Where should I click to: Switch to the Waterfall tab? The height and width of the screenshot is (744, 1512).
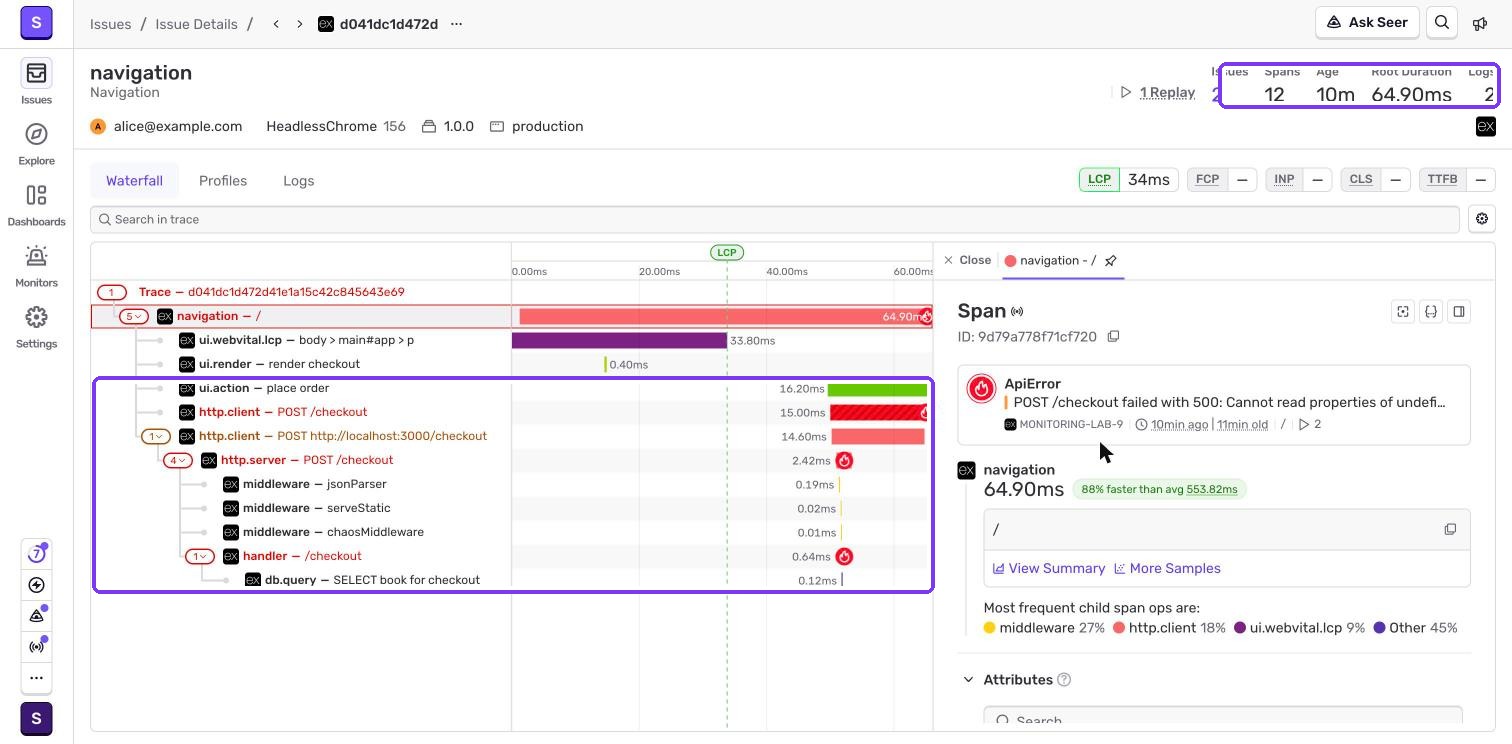134,180
